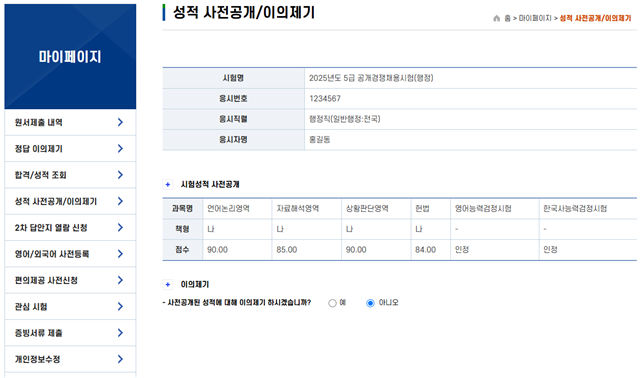Click 홈 breadcrumb link

coord(507,18)
